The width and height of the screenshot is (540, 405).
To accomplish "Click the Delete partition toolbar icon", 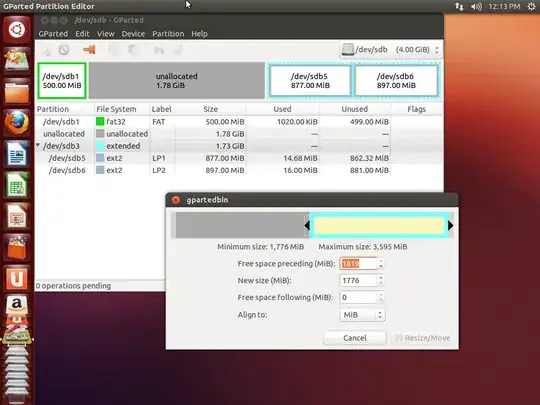I will (x=64, y=50).
